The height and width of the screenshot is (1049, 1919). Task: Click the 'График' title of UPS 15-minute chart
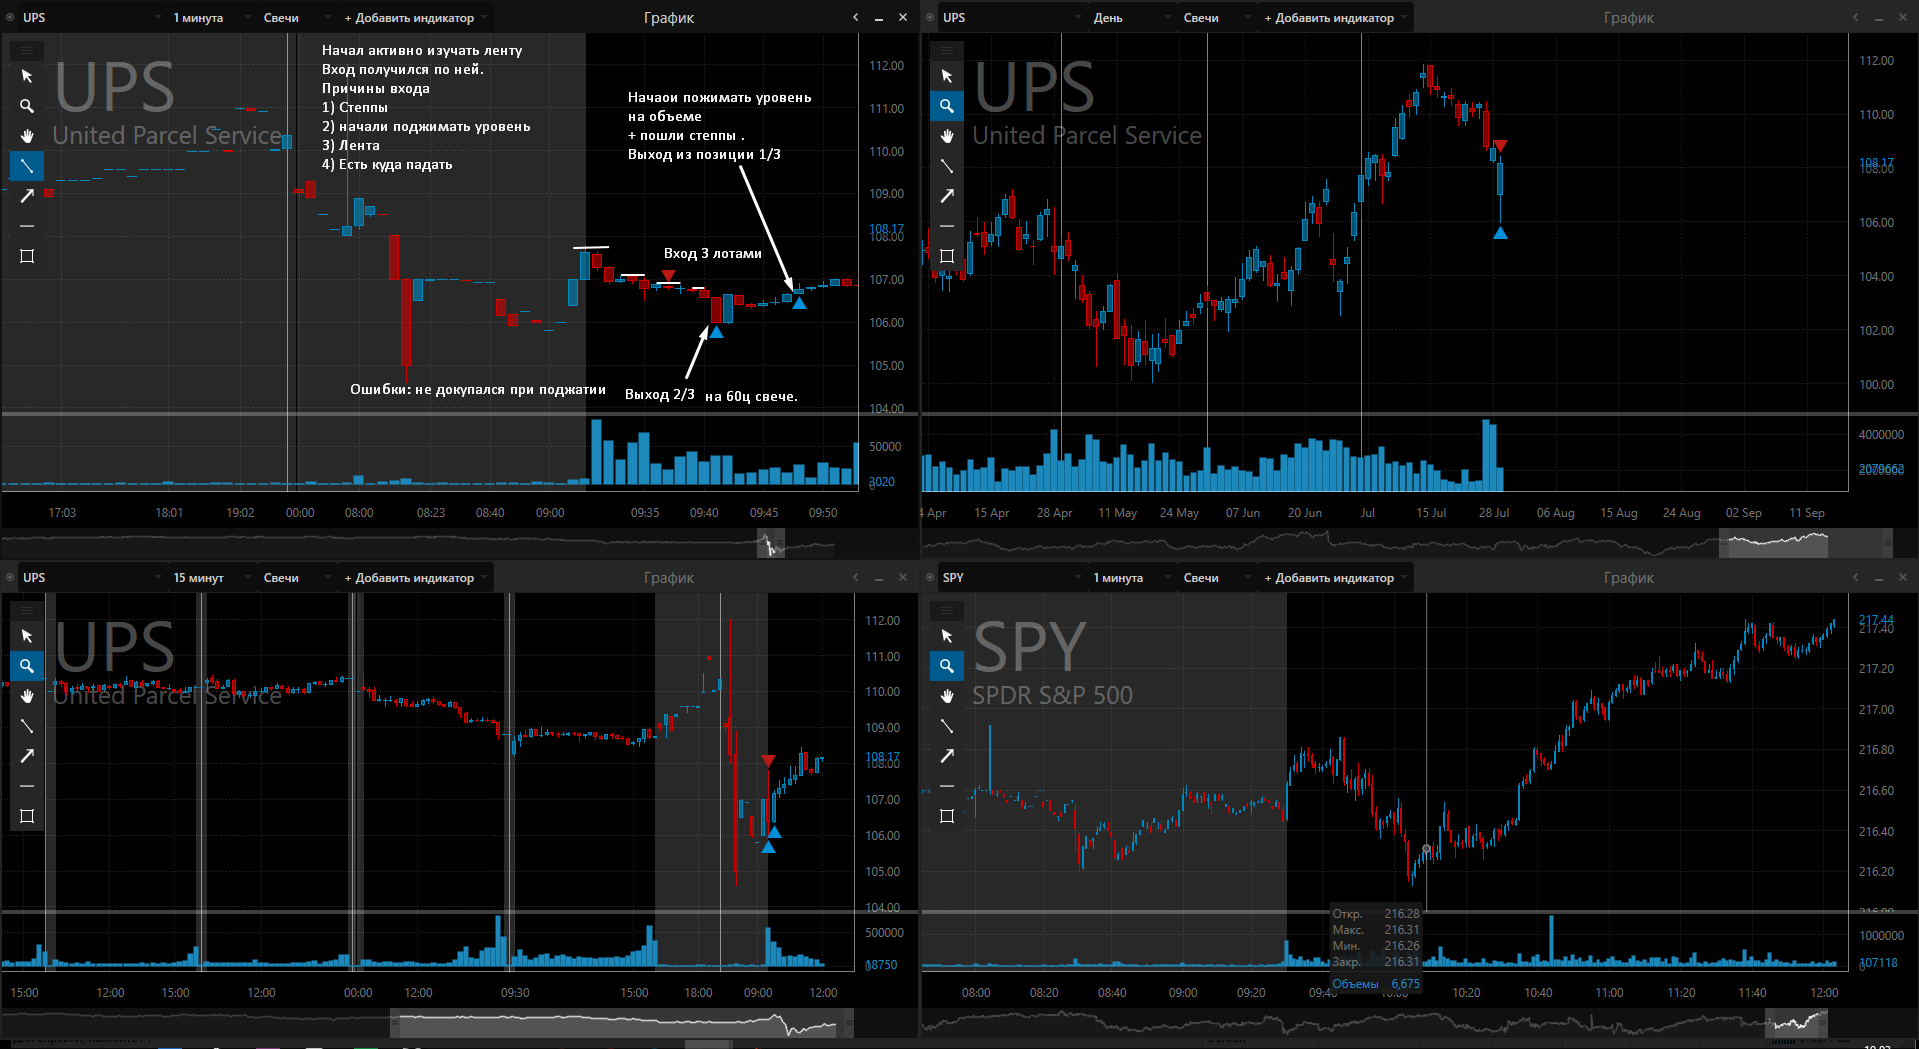pos(669,577)
